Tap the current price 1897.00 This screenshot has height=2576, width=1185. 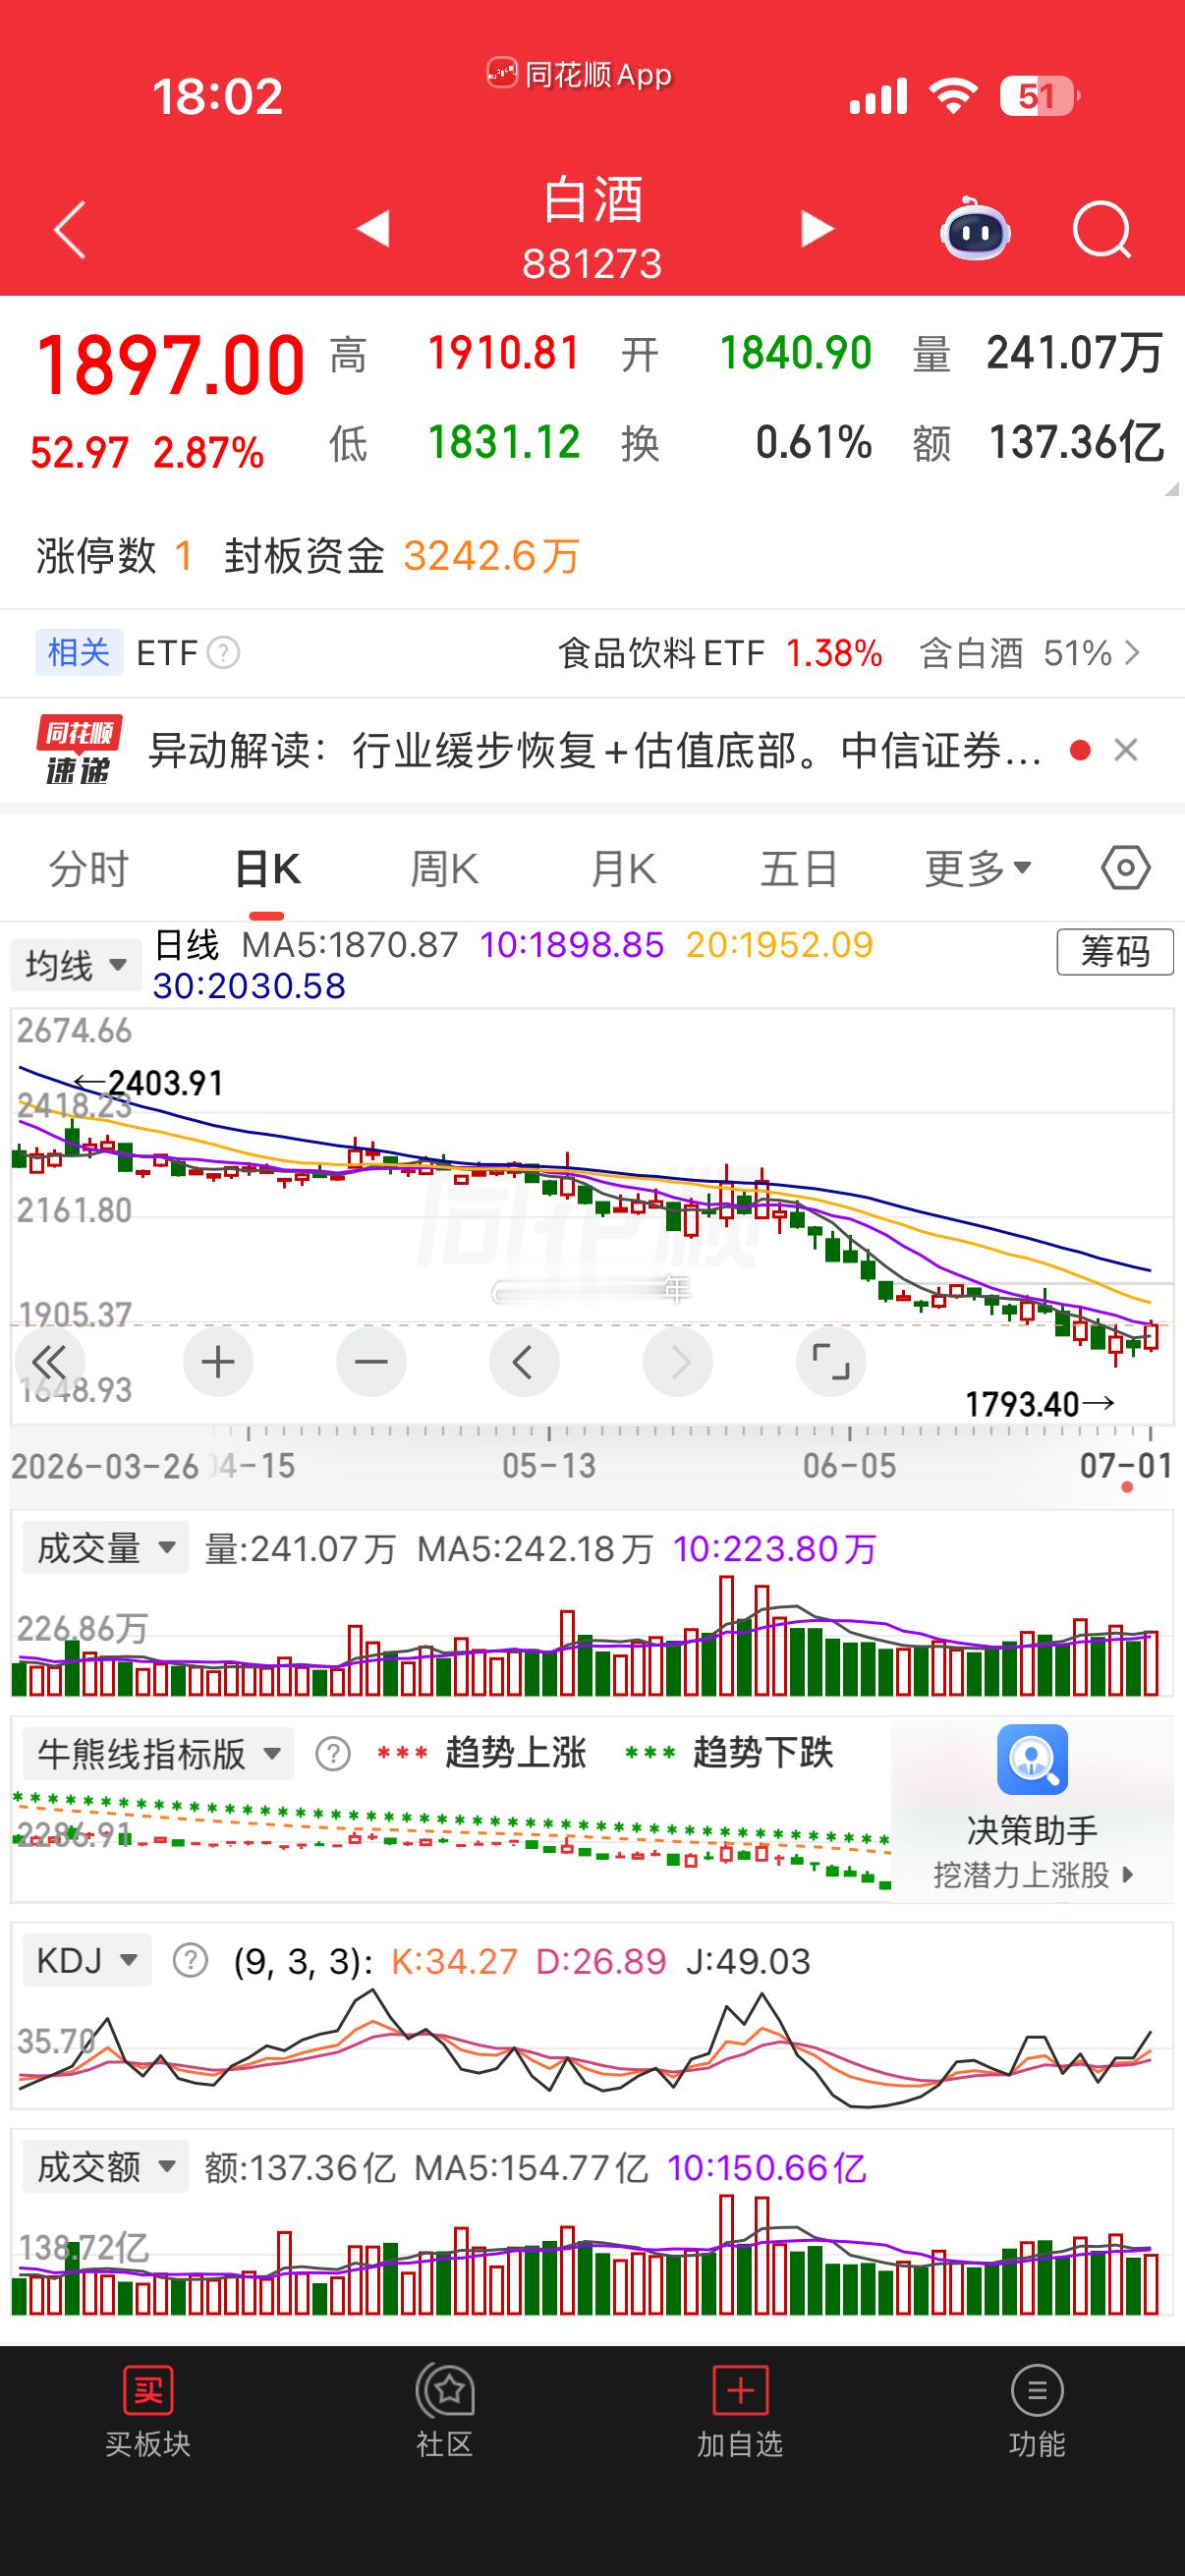click(170, 365)
